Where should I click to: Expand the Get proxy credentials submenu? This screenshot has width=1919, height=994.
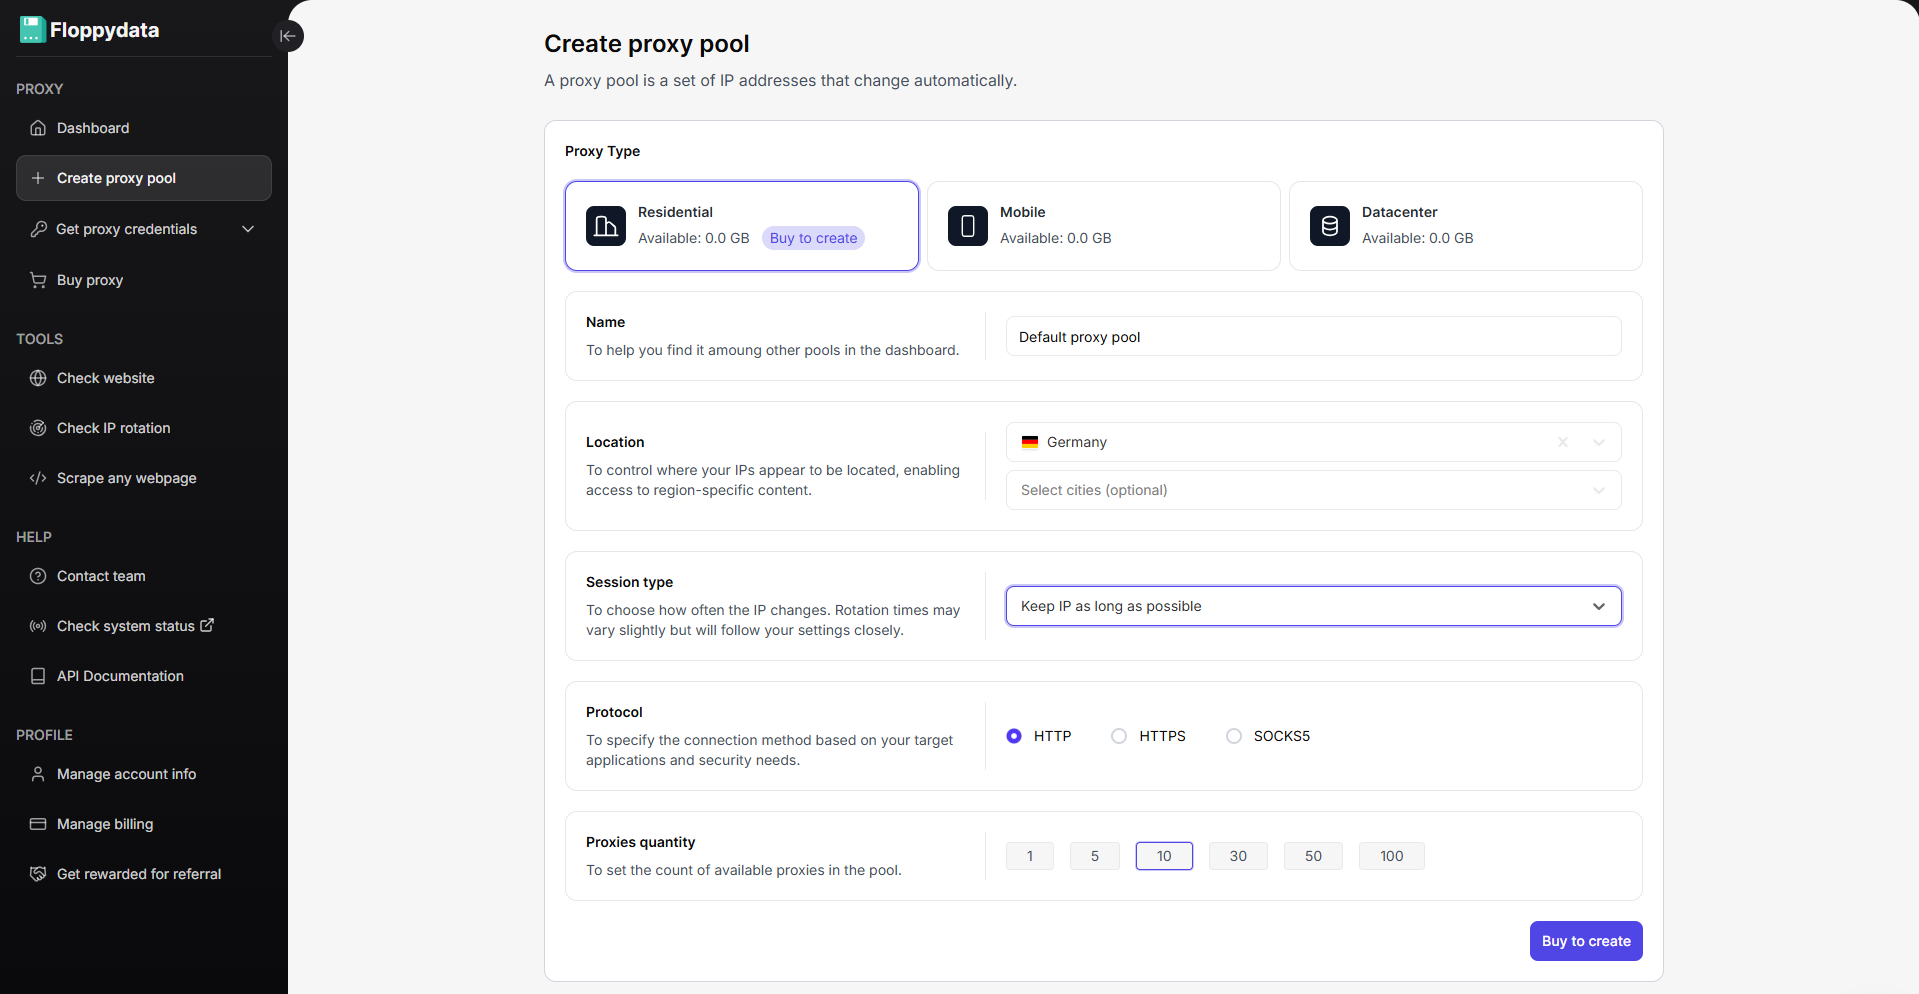248,229
